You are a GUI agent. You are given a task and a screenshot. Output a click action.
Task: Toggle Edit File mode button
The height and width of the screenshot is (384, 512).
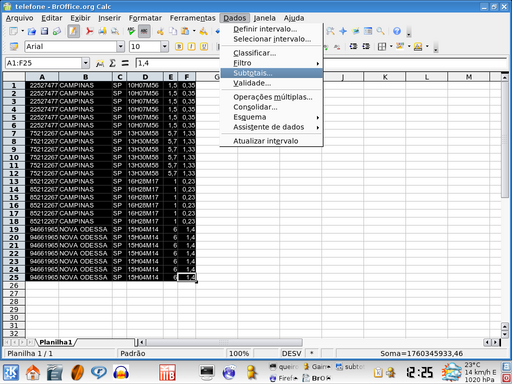pyautogui.click(x=73, y=31)
